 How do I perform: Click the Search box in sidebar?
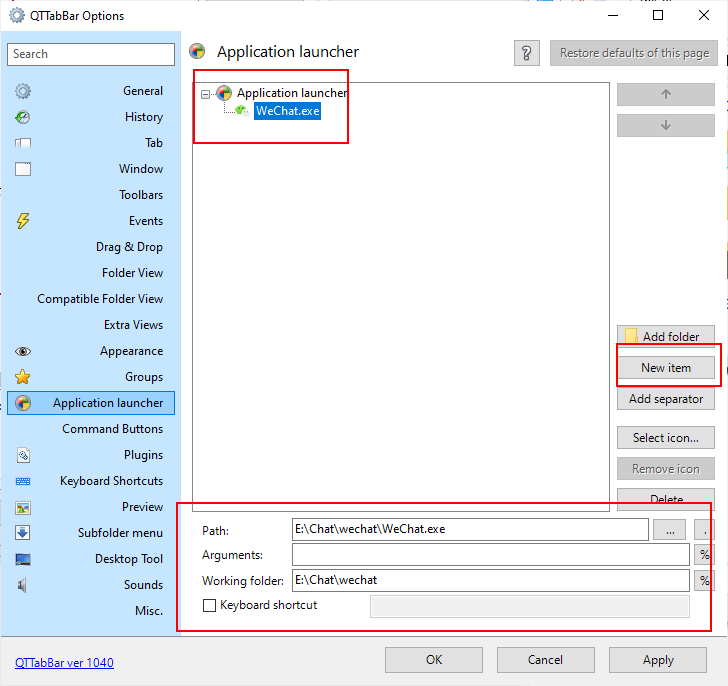point(91,54)
